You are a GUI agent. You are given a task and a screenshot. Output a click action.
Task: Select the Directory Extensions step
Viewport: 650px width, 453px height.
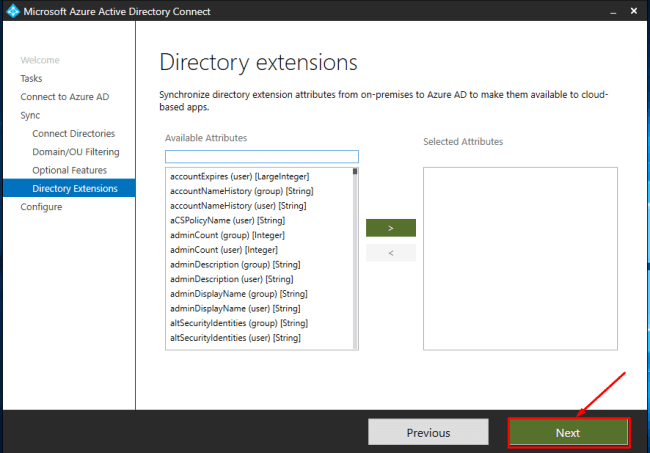click(69, 188)
